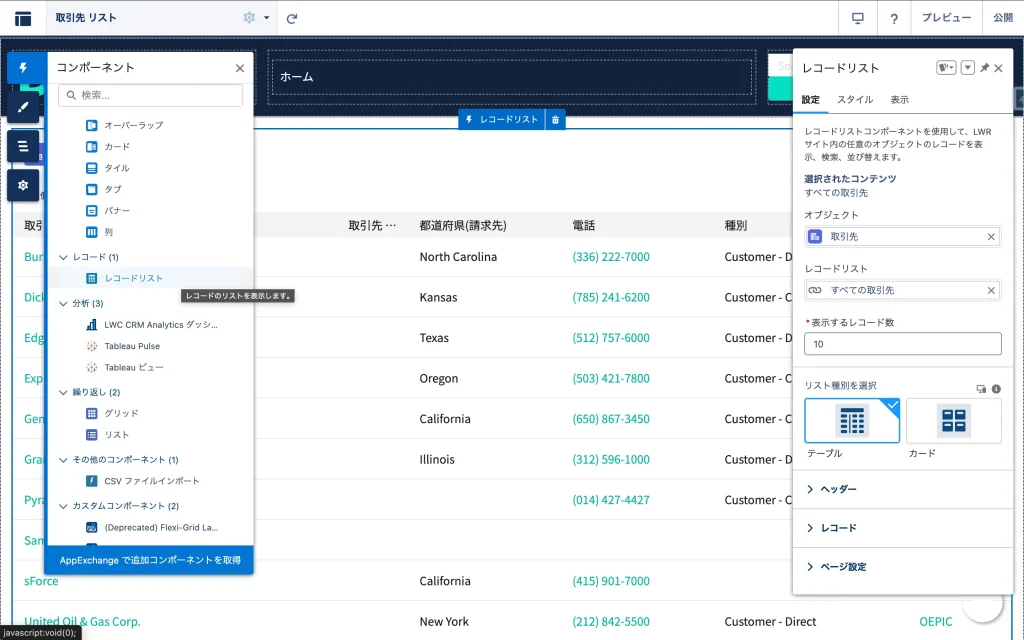Screen dimensions: 1024x640
Task: Click the help question mark icon
Action: pyautogui.click(x=894, y=18)
